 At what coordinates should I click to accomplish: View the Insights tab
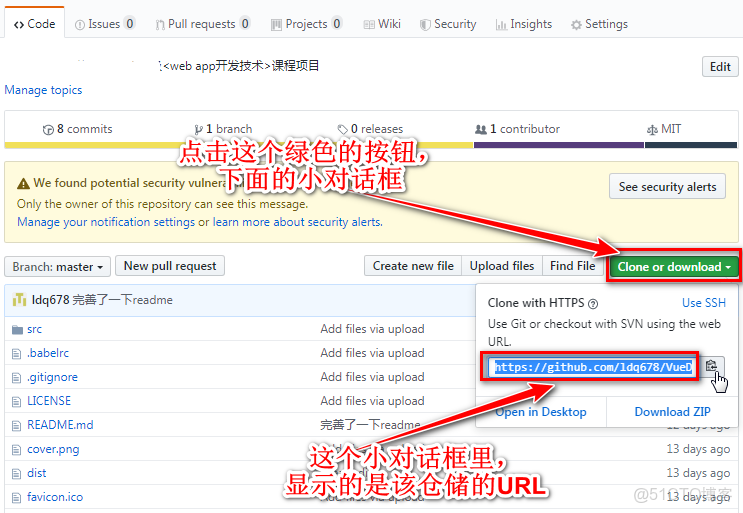pyautogui.click(x=524, y=24)
